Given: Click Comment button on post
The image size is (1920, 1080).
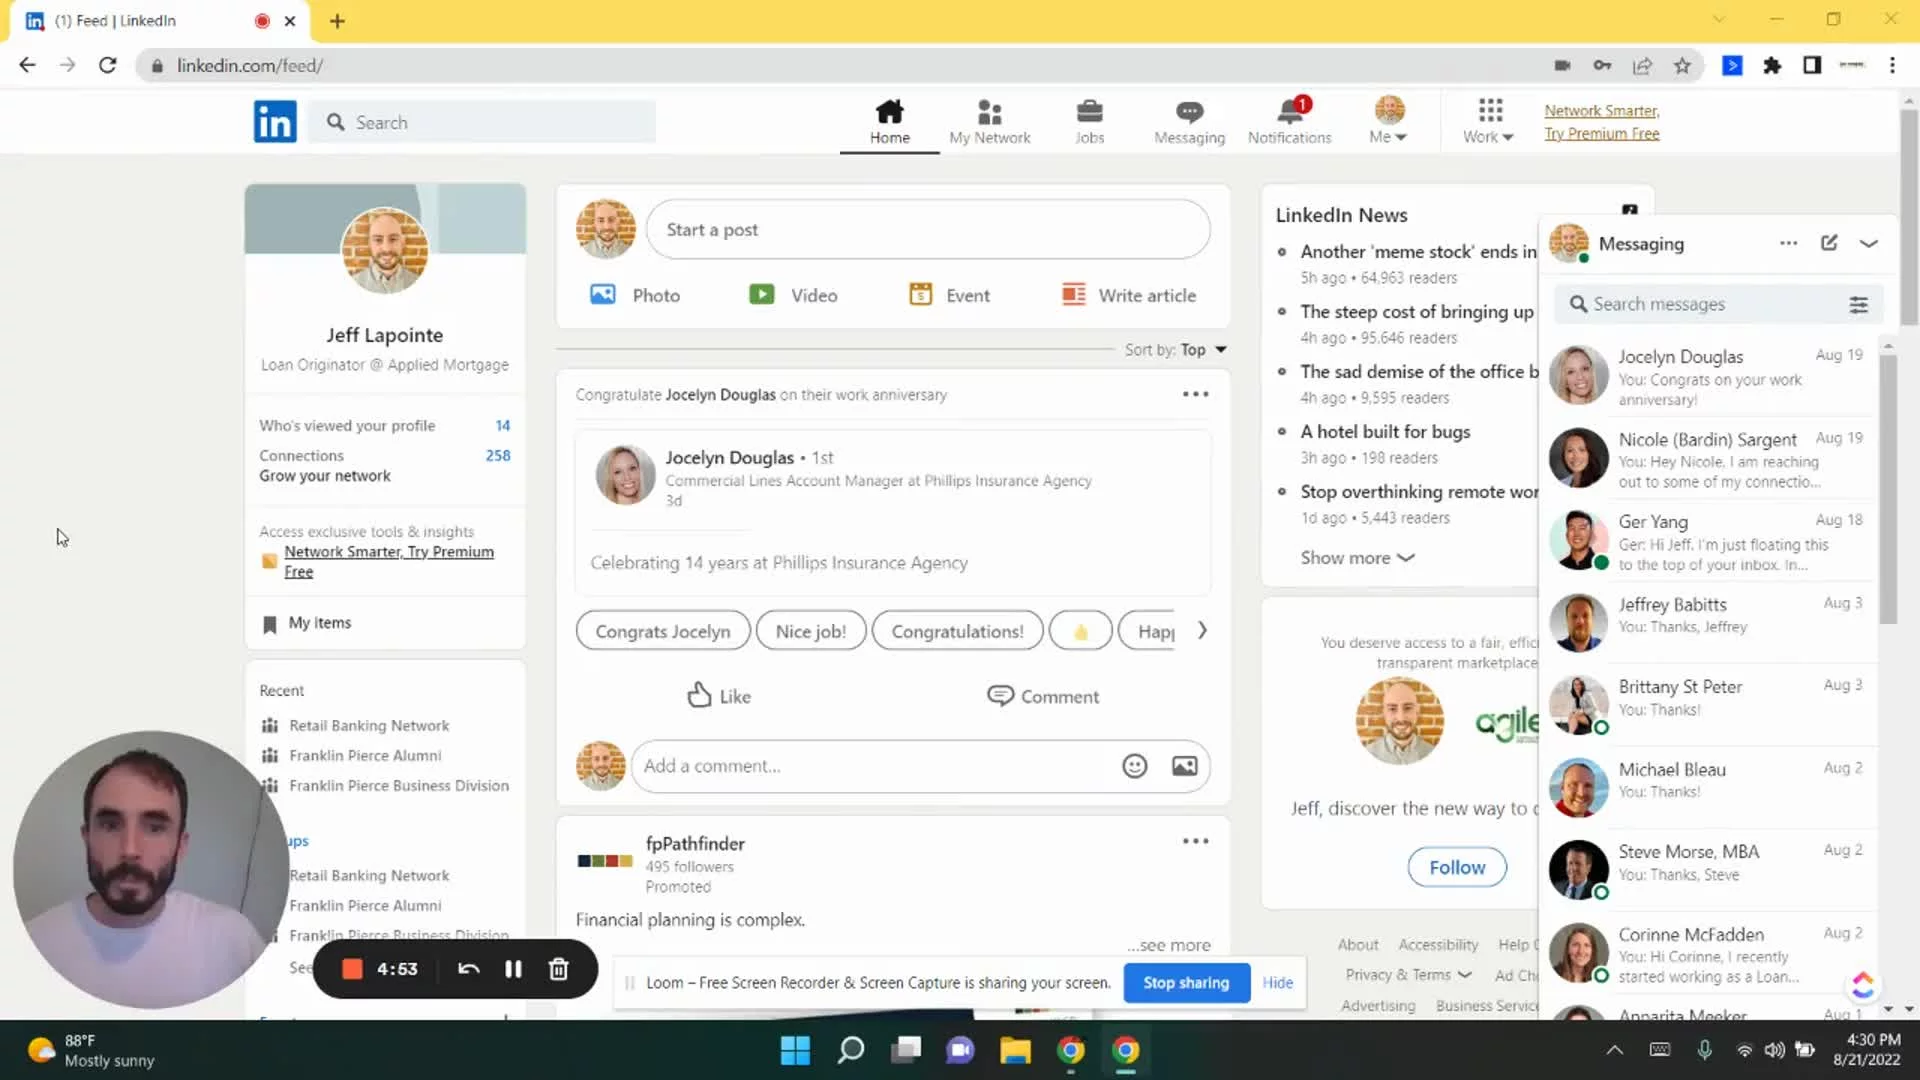Looking at the screenshot, I should pos(1043,696).
